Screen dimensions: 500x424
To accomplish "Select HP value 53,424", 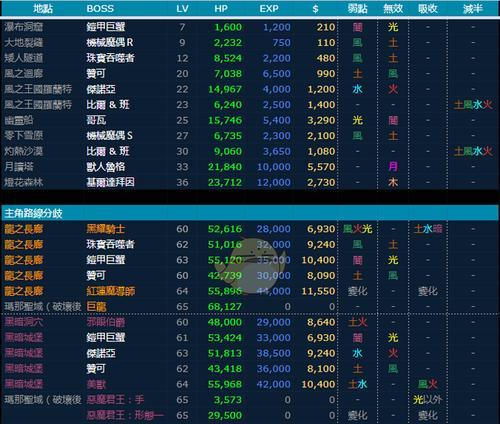I will [225, 338].
